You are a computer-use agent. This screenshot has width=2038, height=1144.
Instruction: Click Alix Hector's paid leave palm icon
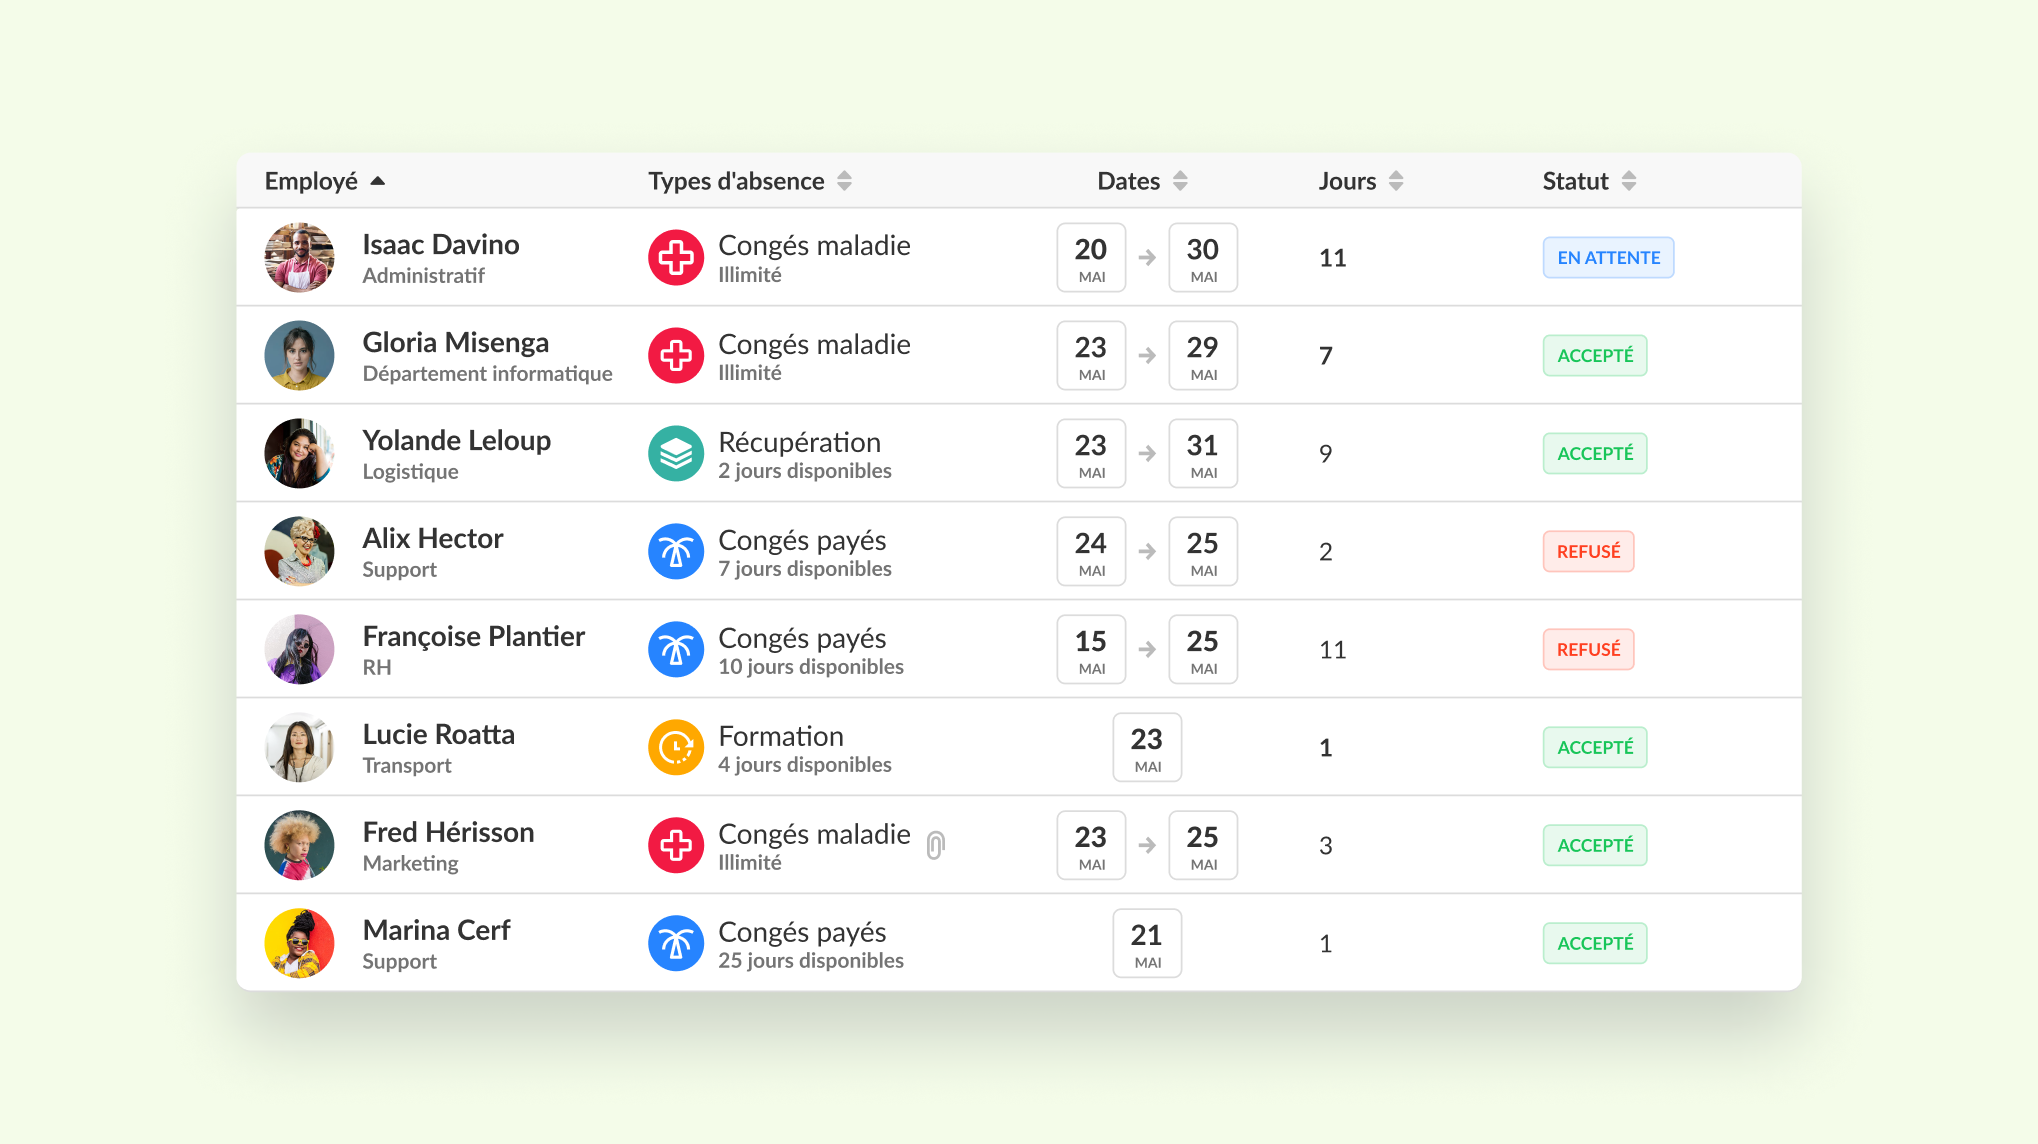[676, 552]
